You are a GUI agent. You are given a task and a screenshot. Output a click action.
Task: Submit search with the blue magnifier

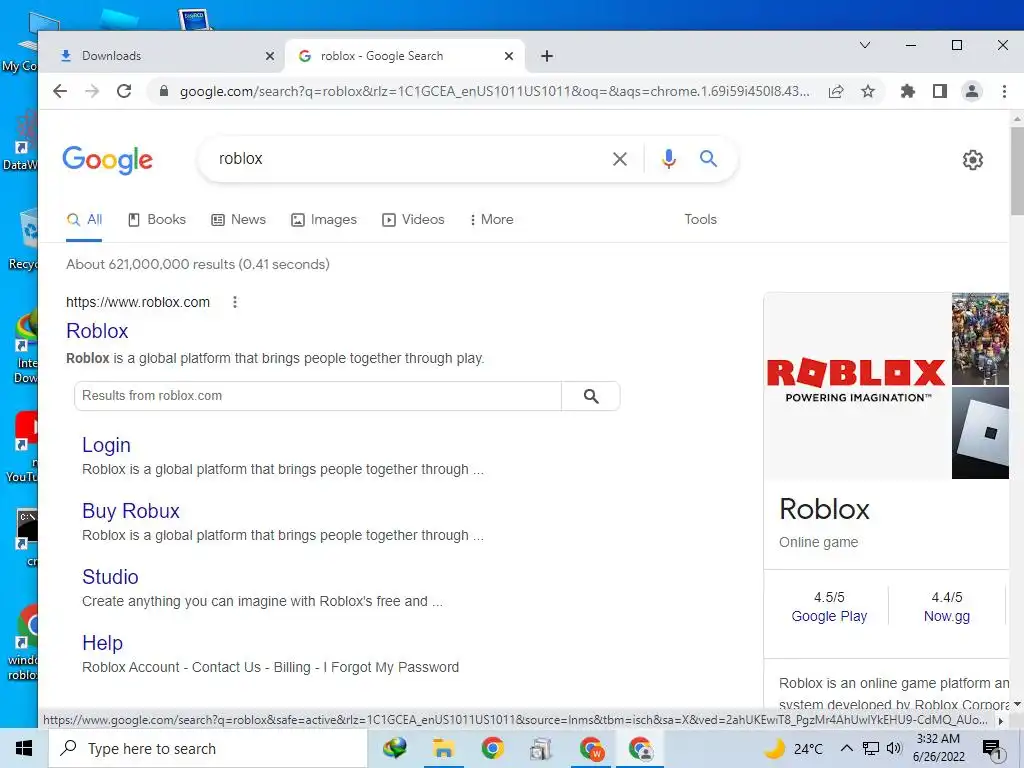pyautogui.click(x=709, y=159)
